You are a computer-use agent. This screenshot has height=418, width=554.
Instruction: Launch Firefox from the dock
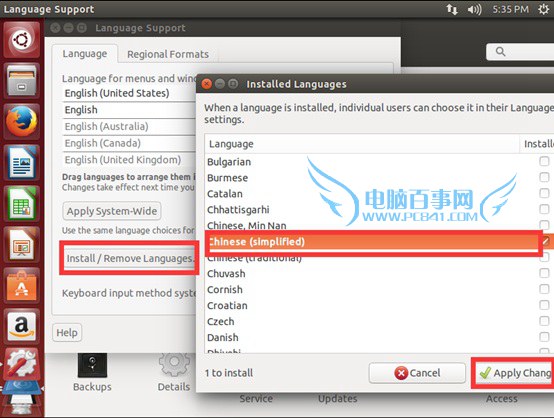pos(22,121)
